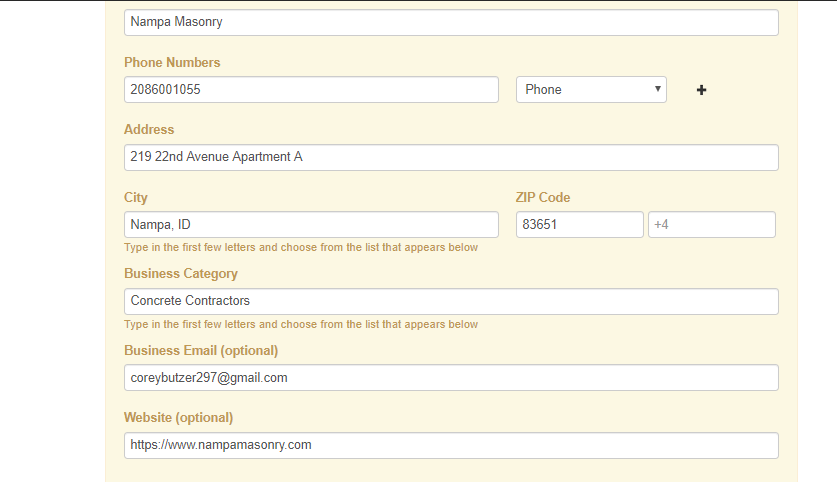Click the website URL input field

tap(451, 445)
